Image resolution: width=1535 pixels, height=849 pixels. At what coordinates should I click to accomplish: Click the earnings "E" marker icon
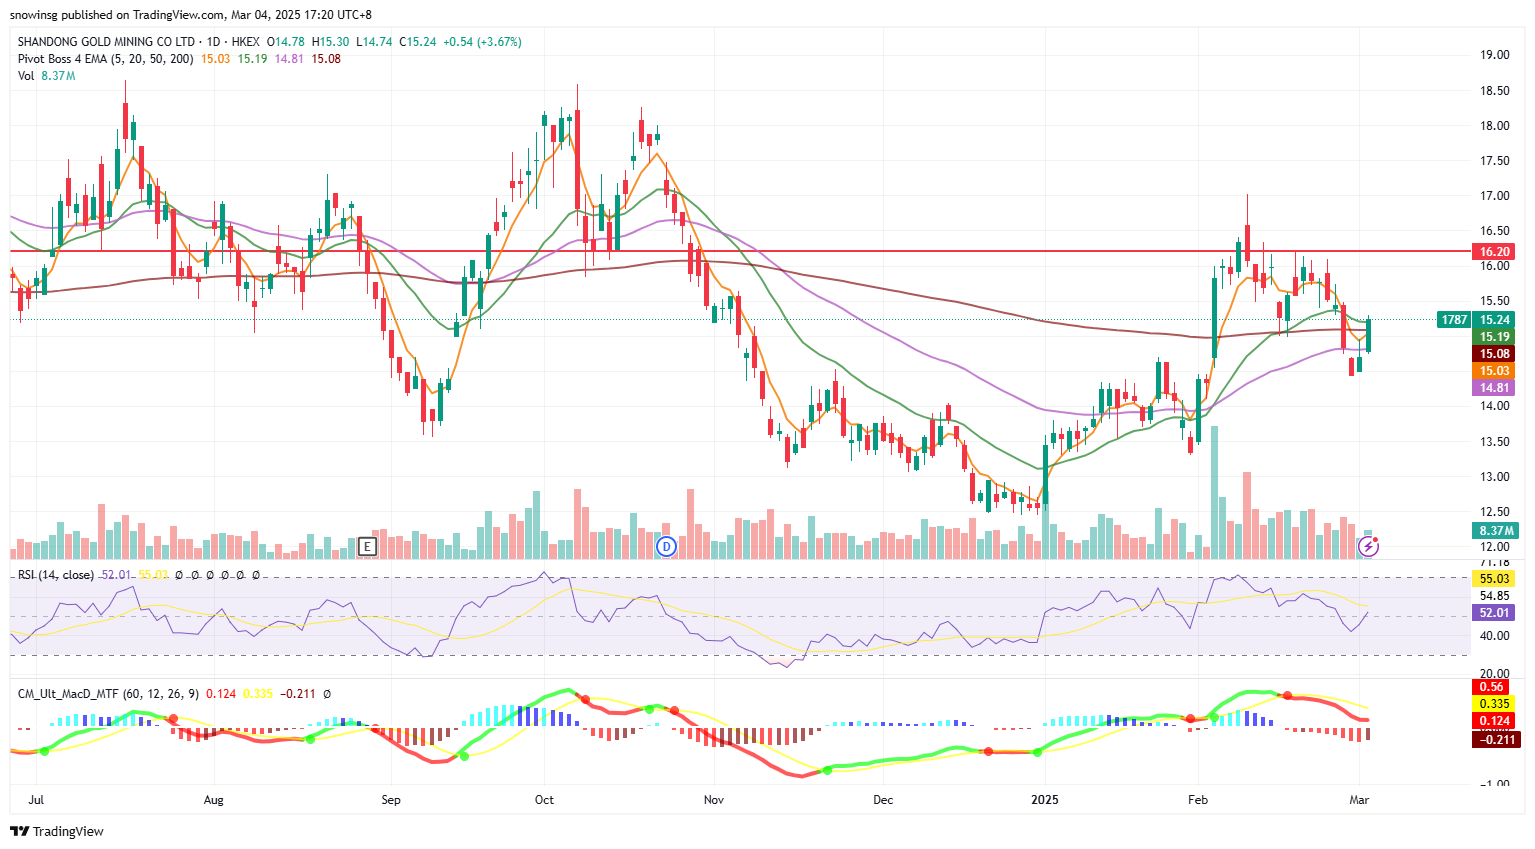coord(367,546)
